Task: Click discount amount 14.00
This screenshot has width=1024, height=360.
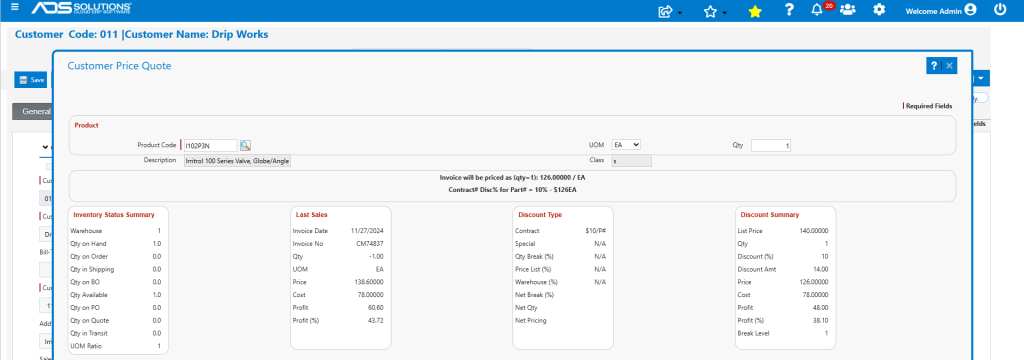Action: [x=820, y=269]
